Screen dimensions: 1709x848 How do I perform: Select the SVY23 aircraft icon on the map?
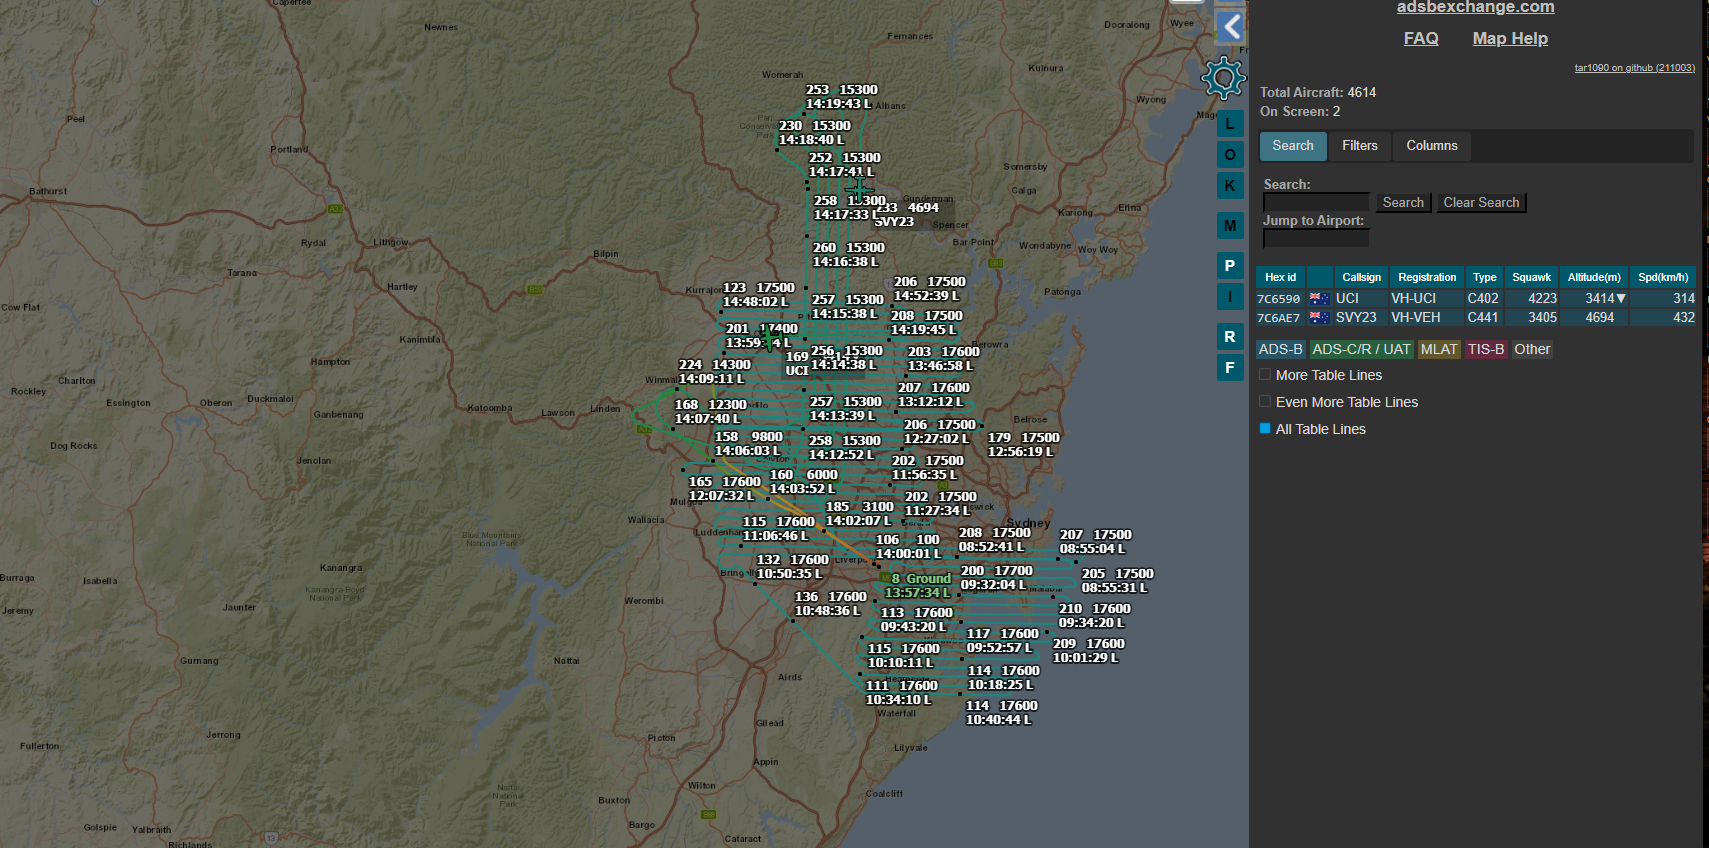pos(859,188)
